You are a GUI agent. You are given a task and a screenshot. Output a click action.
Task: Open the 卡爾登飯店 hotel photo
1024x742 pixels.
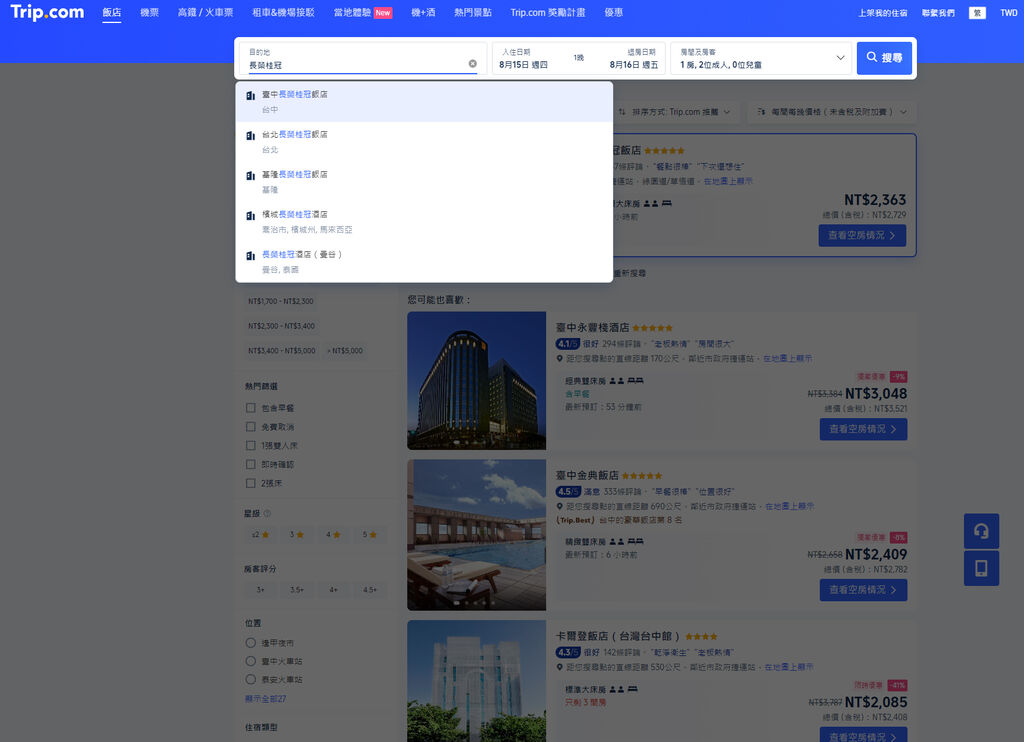tap(477, 681)
